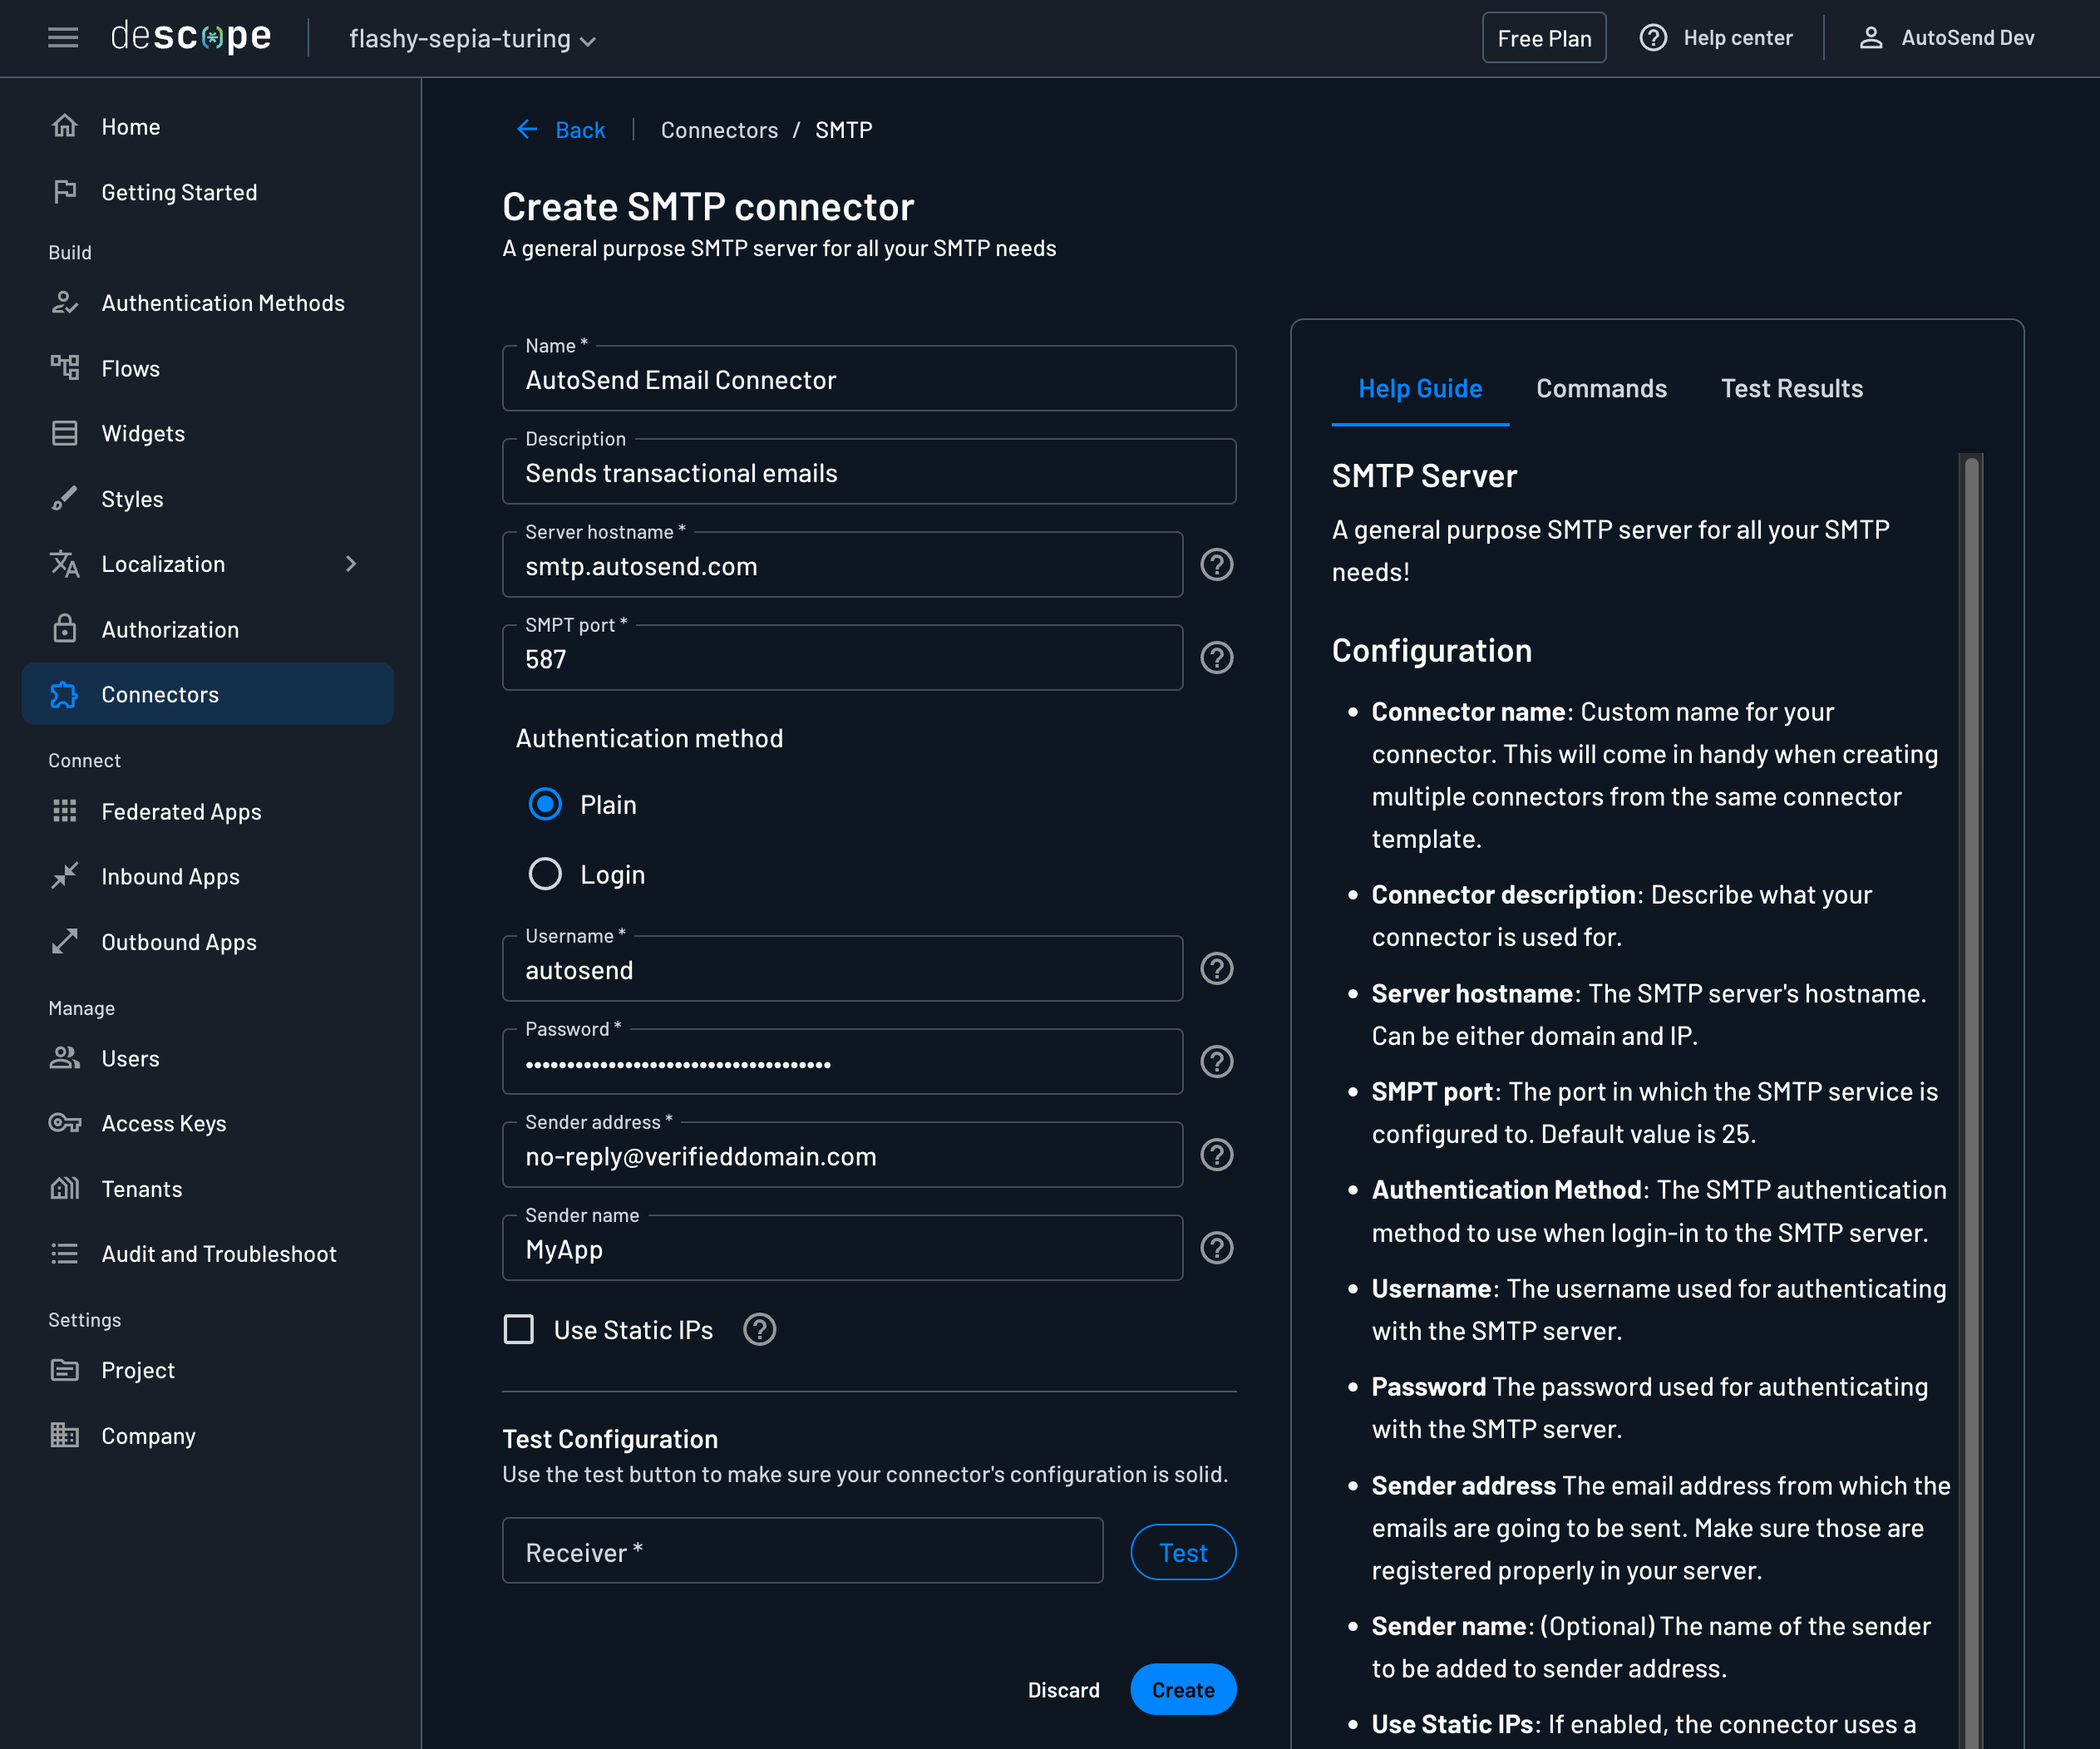Open Access Keys via key icon
Screen dimensions: 2100x1749
pyautogui.click(x=65, y=1123)
